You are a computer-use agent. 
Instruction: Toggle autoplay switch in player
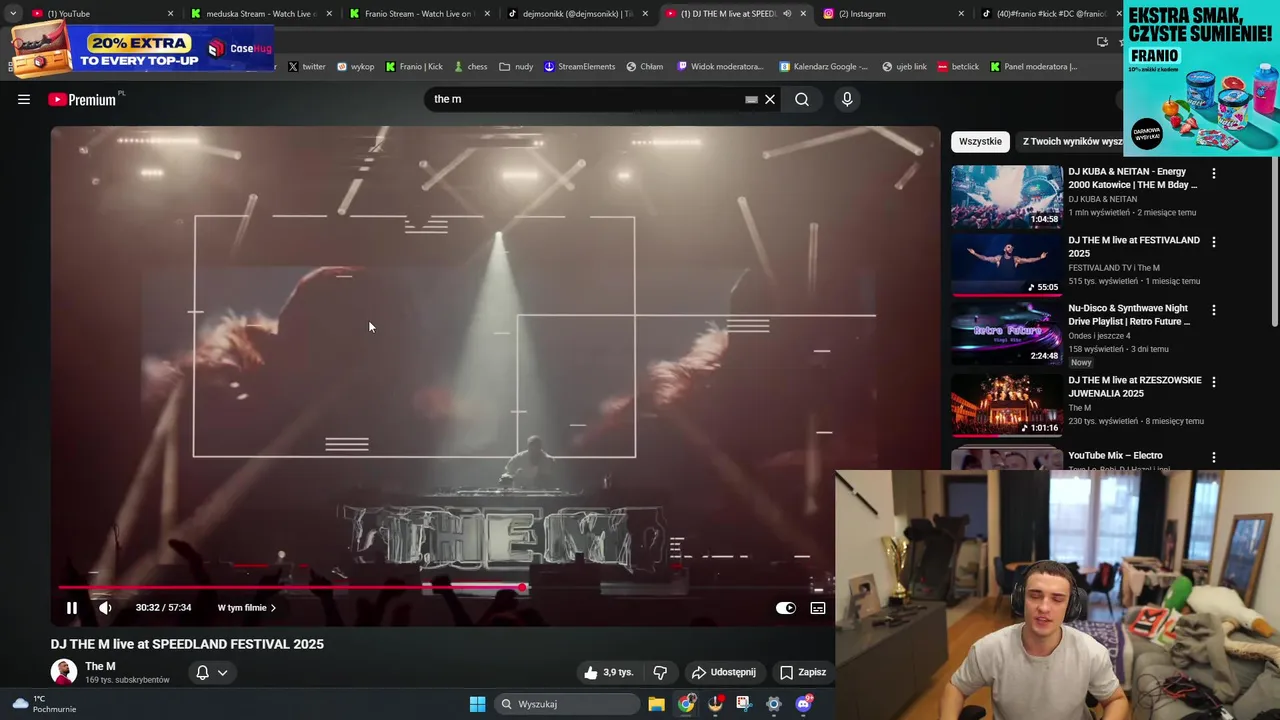coord(786,608)
